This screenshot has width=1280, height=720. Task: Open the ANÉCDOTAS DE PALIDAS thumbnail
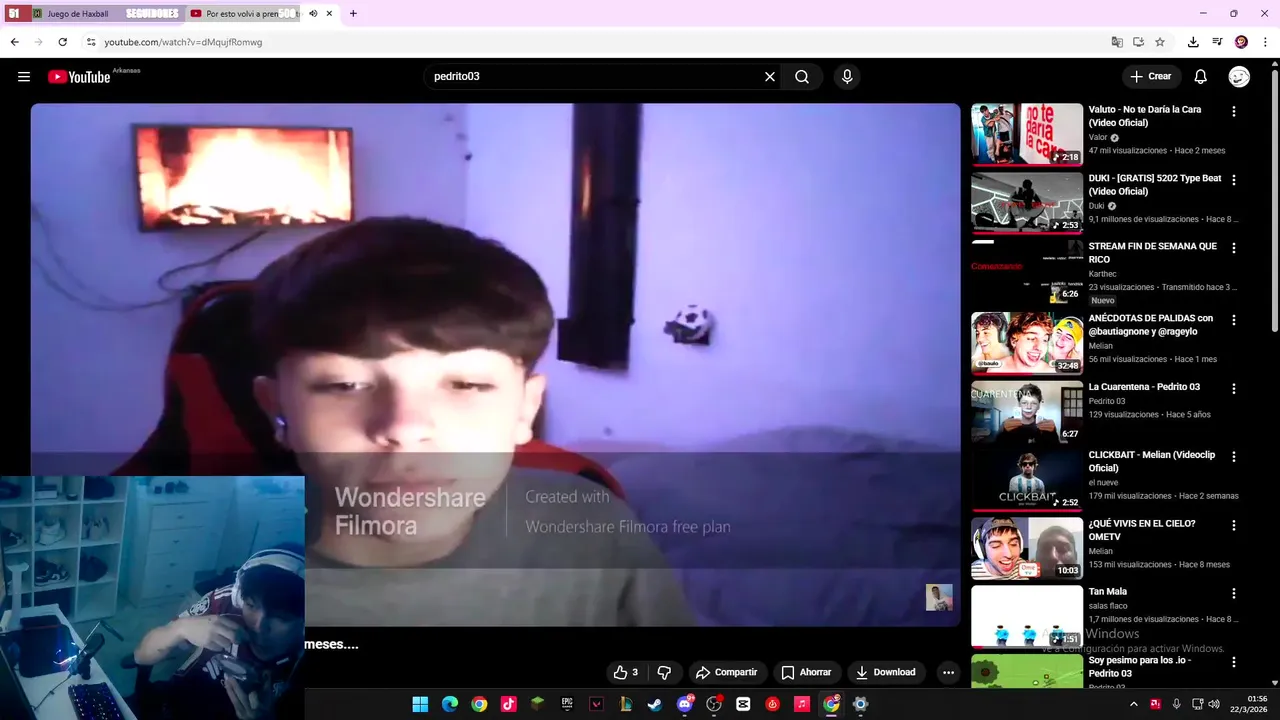click(1027, 343)
